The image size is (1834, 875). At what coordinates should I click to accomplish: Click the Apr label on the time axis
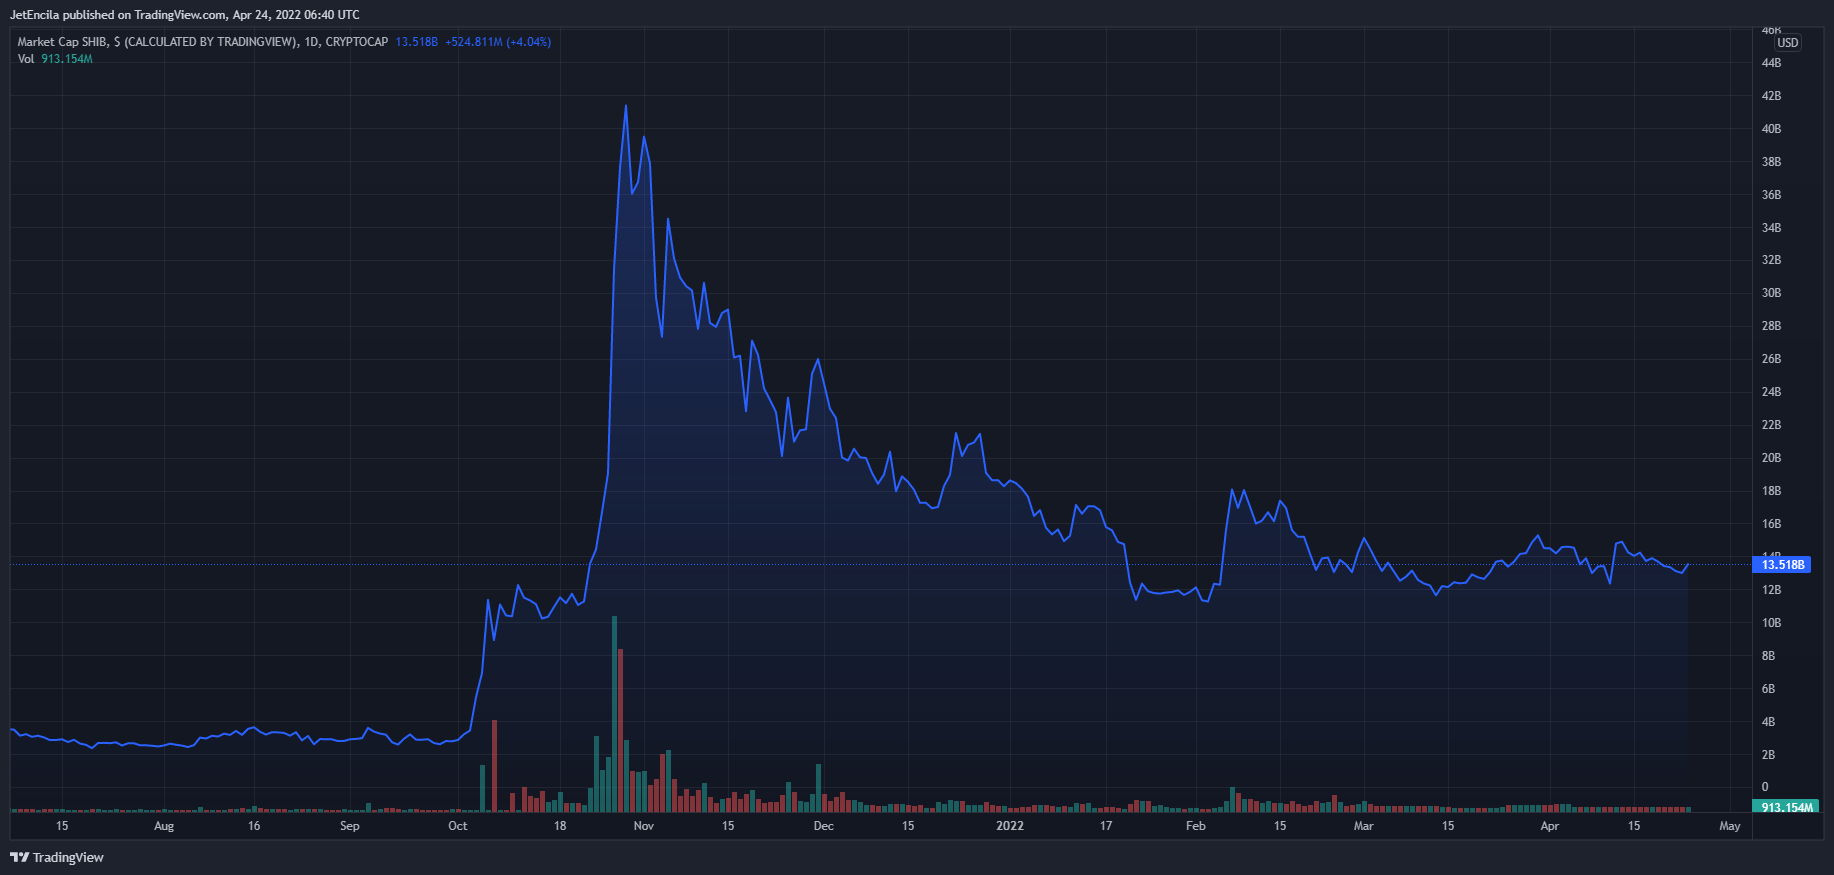click(1550, 826)
